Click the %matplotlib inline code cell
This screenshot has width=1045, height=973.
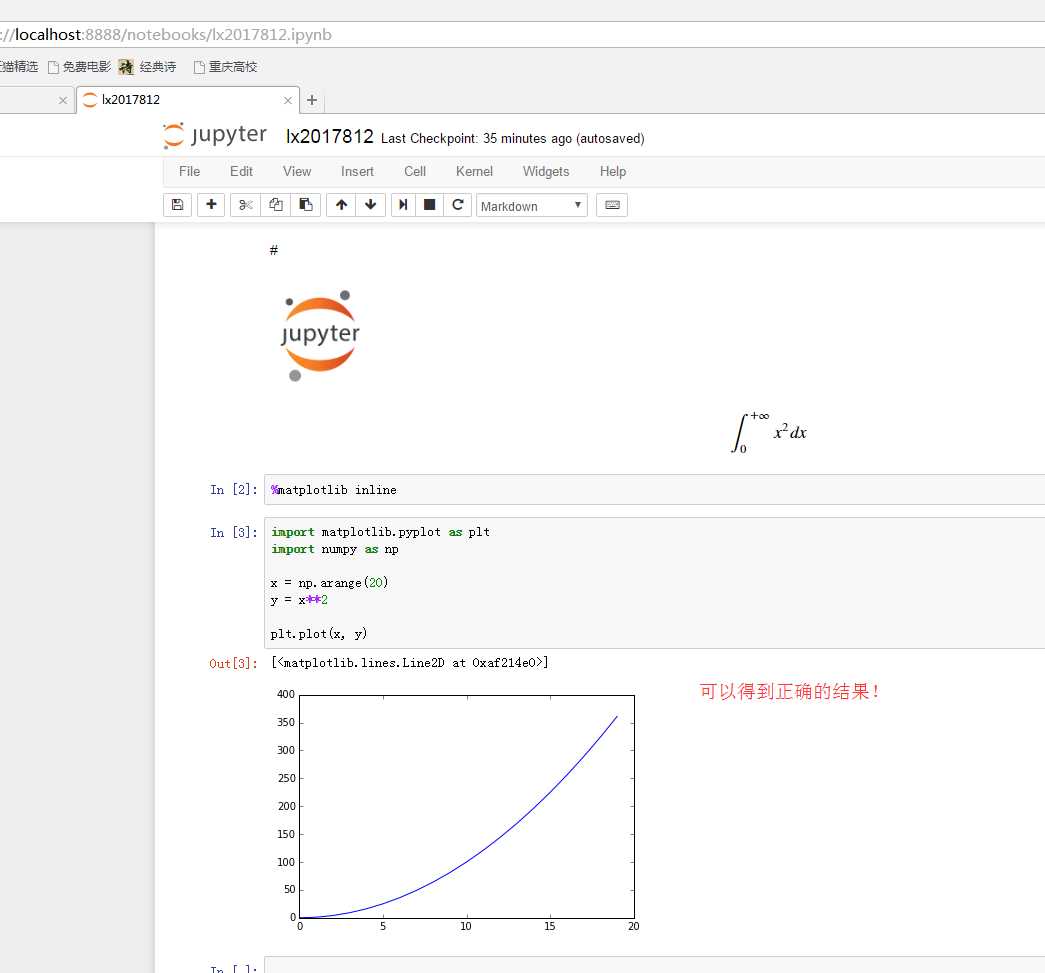tap(654, 490)
